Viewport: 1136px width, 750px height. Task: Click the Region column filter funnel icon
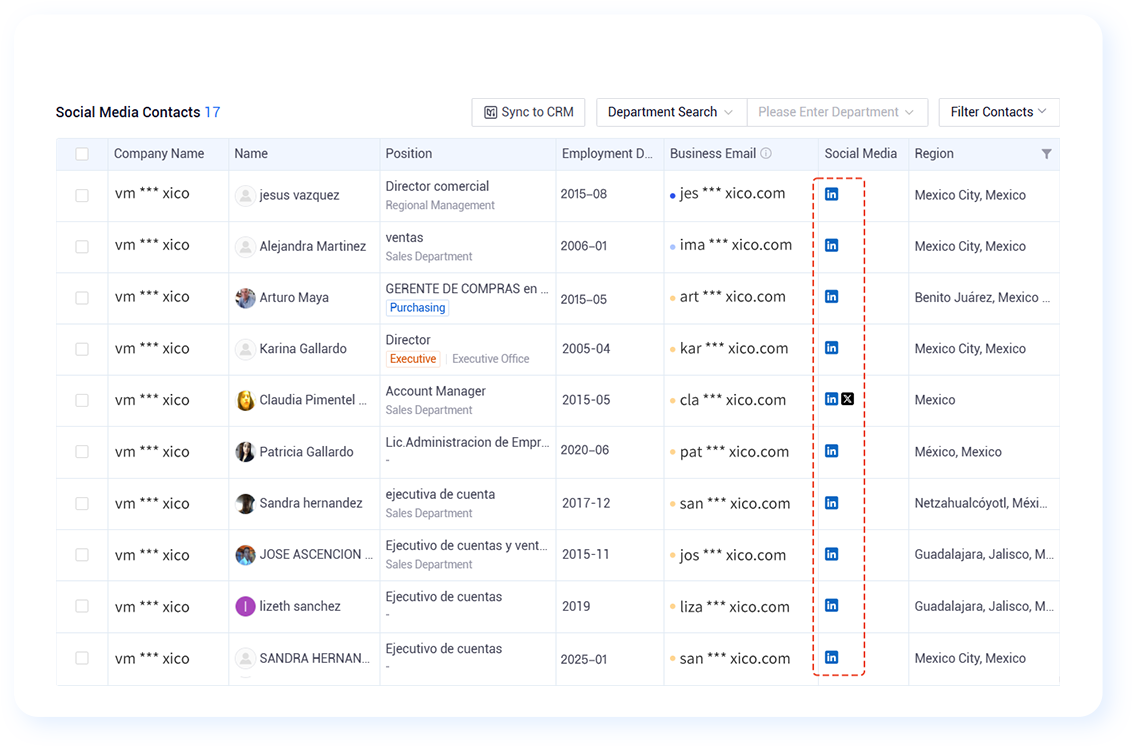click(x=1046, y=154)
